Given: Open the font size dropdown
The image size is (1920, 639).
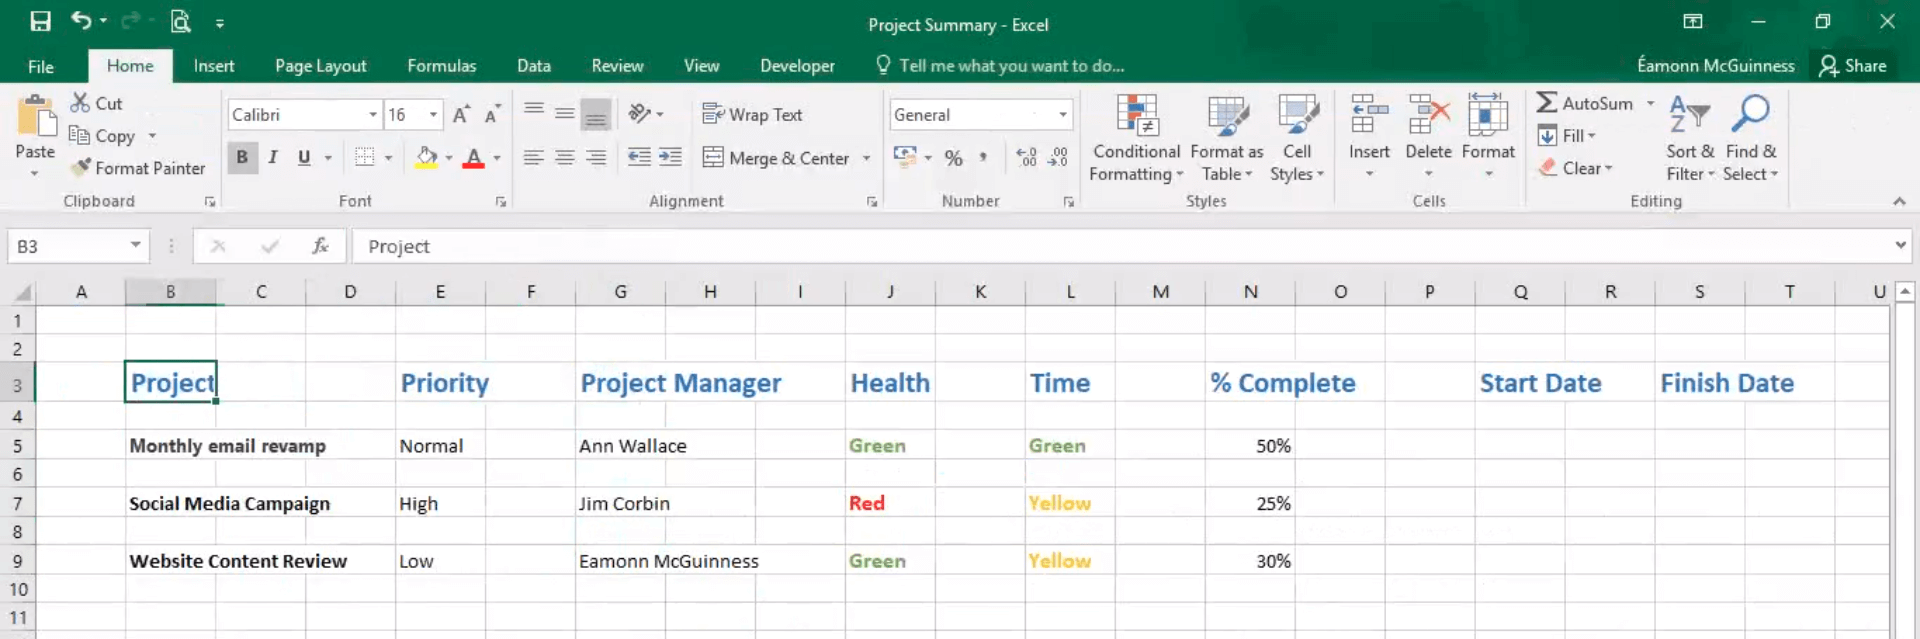Looking at the screenshot, I should point(433,114).
